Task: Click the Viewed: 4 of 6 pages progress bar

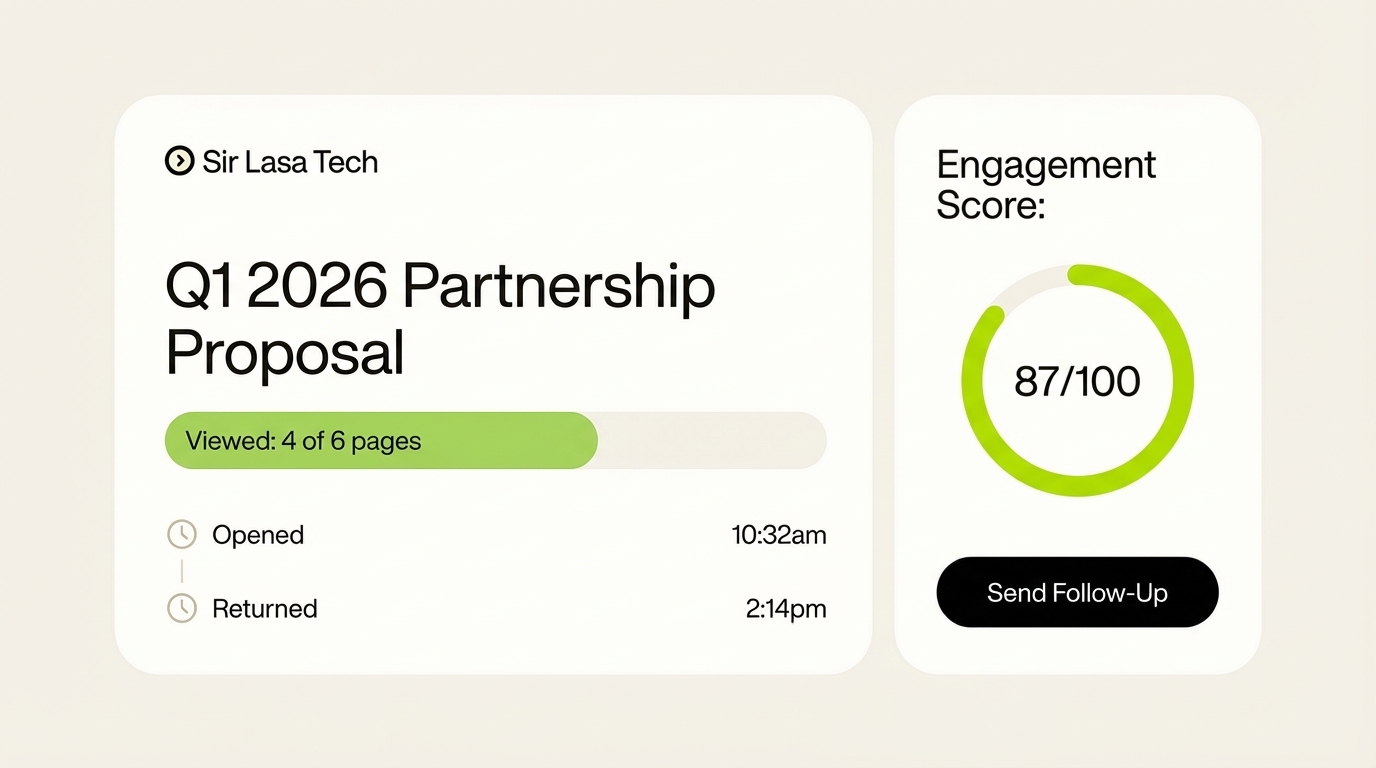Action: coord(495,440)
